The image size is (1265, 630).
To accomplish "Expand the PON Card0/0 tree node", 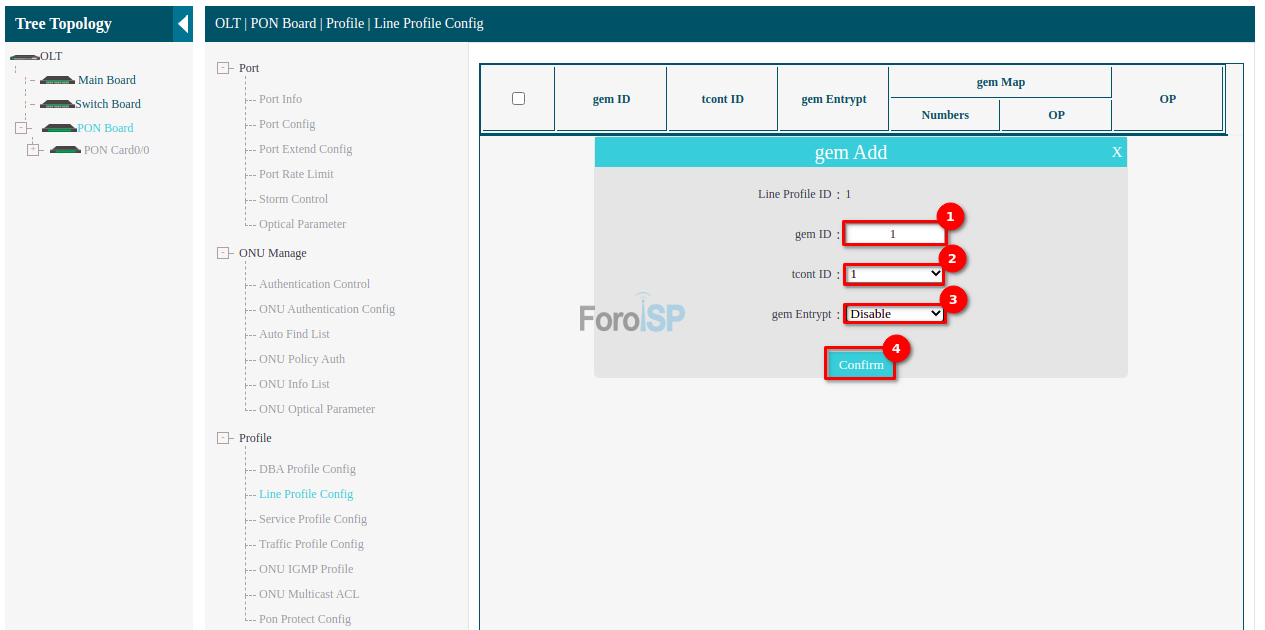I will (33, 150).
